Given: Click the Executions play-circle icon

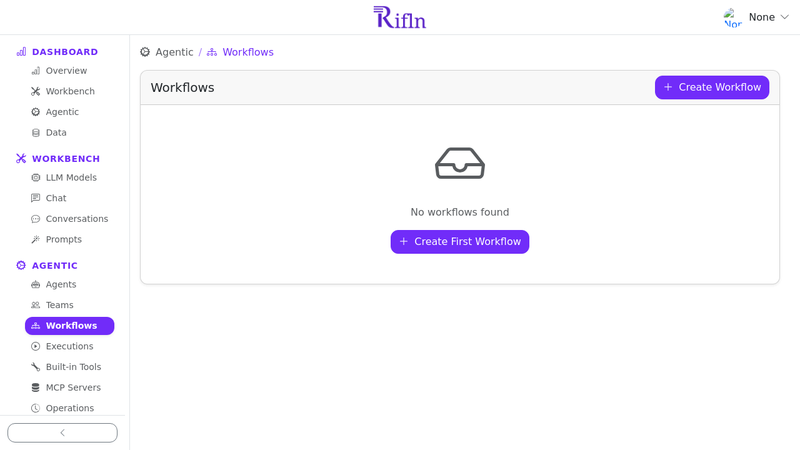Looking at the screenshot, I should coord(35,346).
